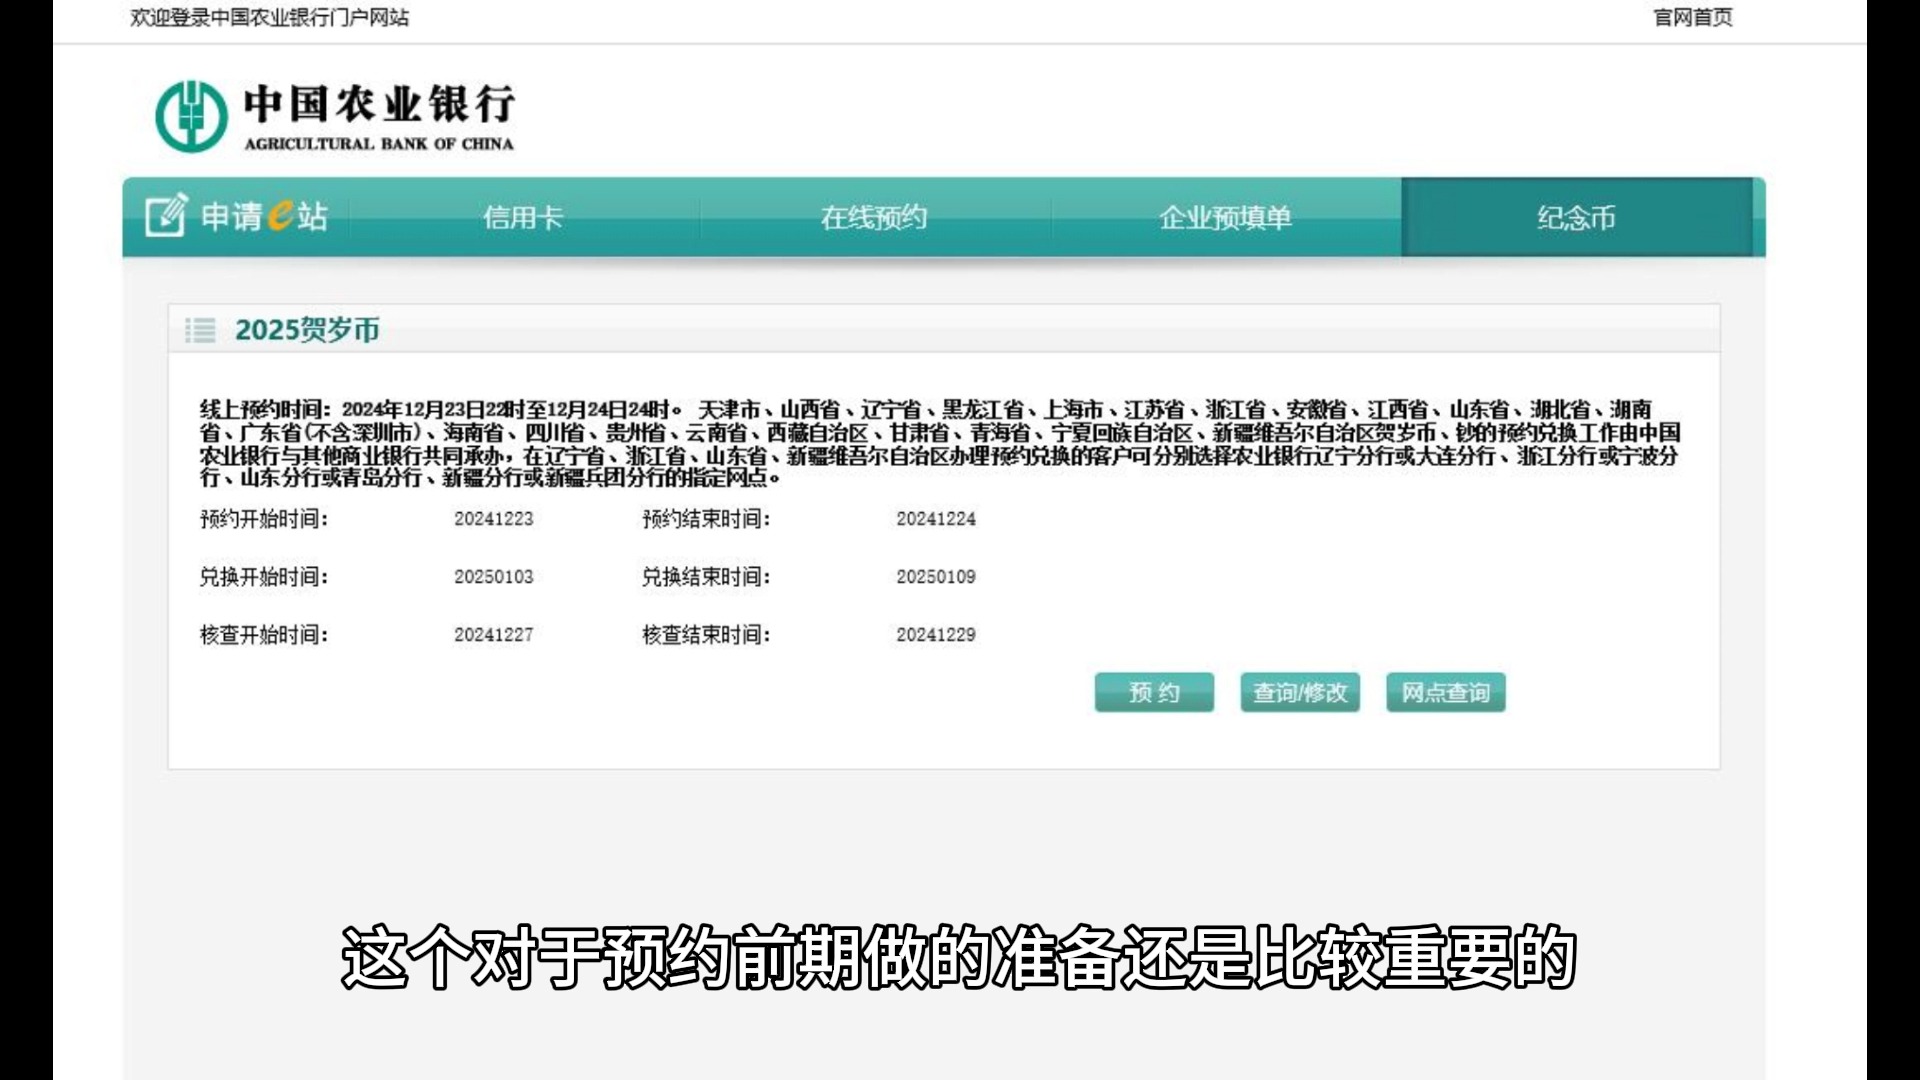Viewport: 1920px width, 1080px height.
Task: Go to 官网首页 link
Action: pyautogui.click(x=1693, y=17)
